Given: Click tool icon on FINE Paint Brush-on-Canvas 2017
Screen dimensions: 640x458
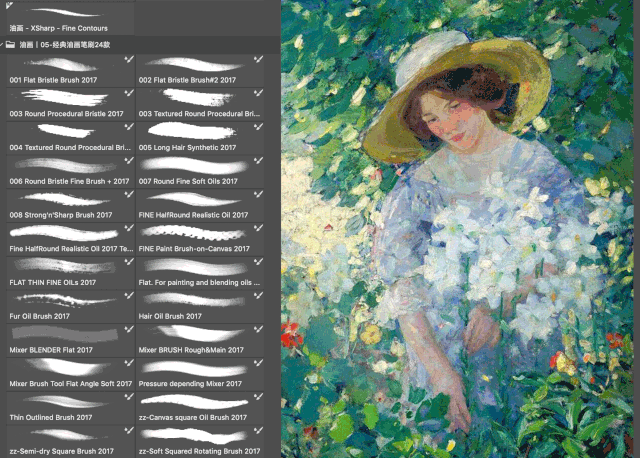Looking at the screenshot, I should (x=258, y=229).
